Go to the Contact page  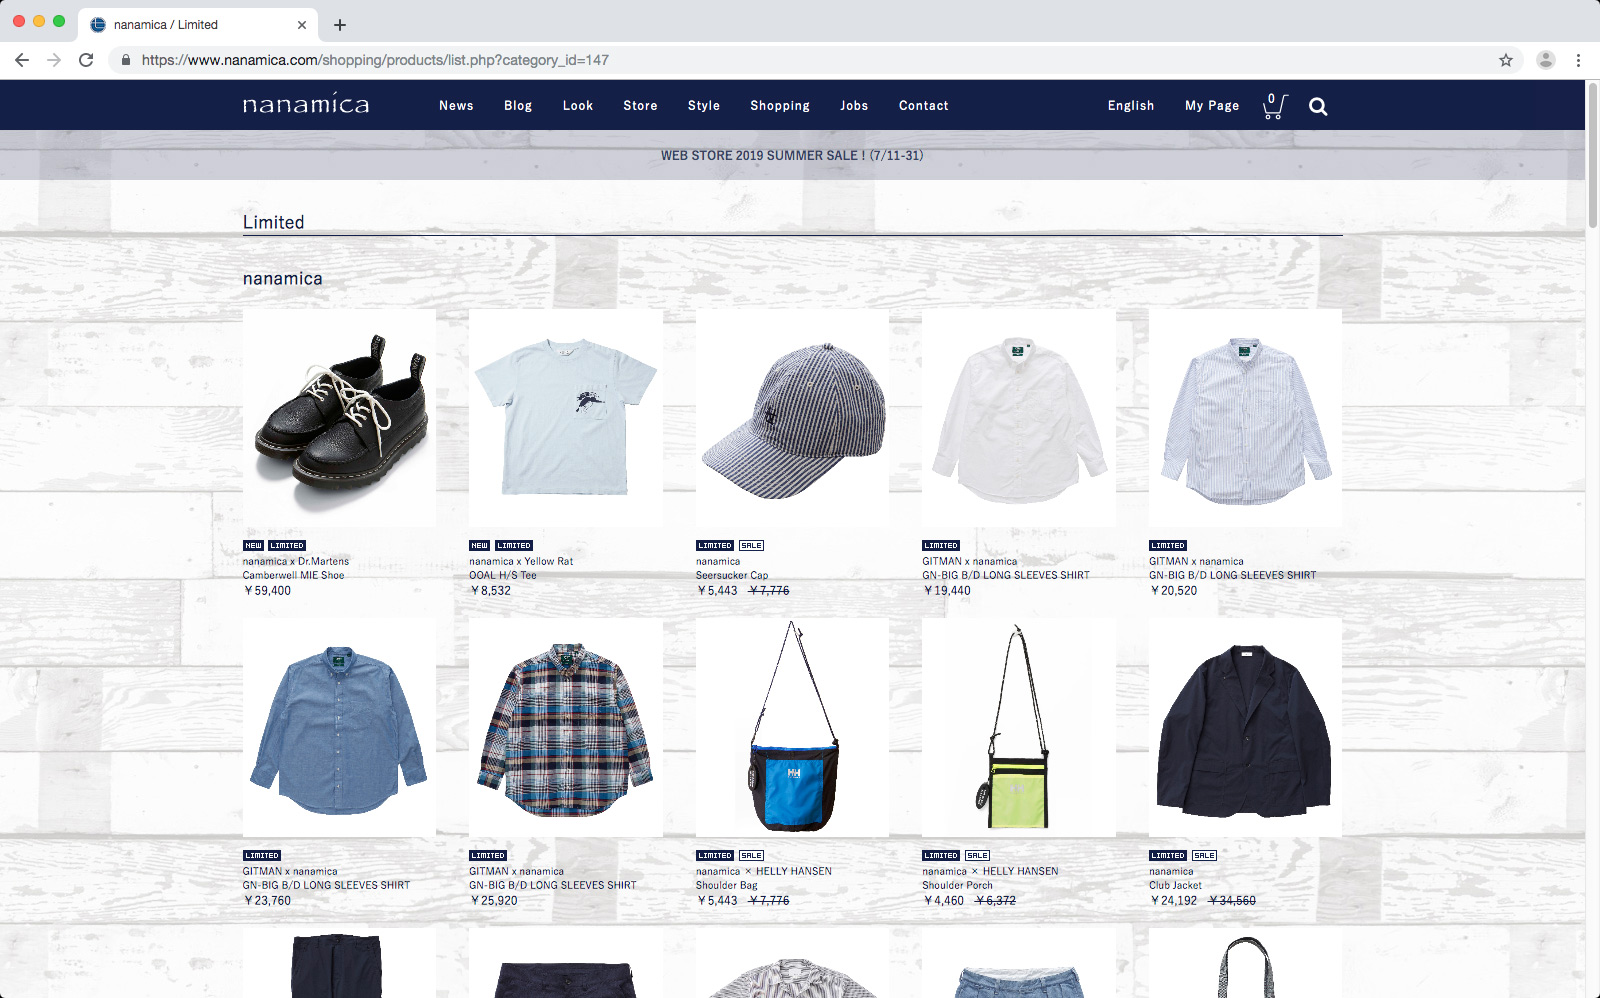coord(924,106)
